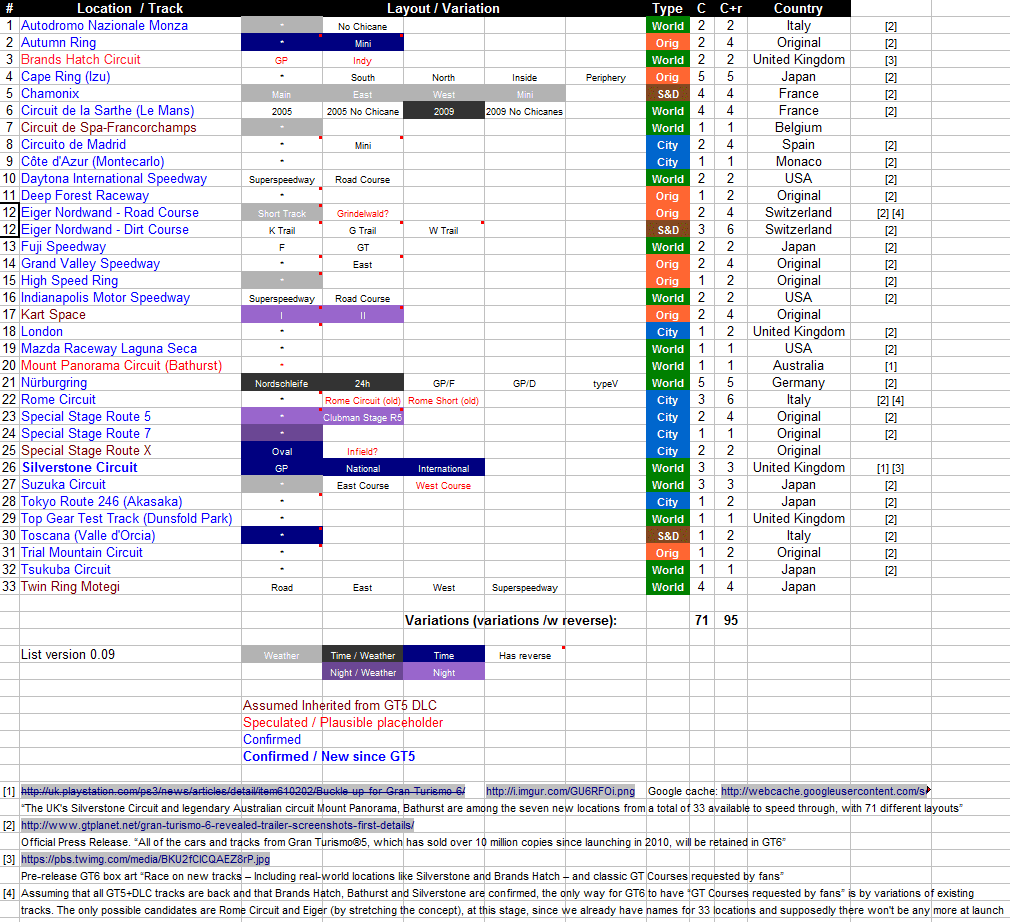Select the Silverstone Circuit track name
Image resolution: width=1010 pixels, height=922 pixels.
click(79, 468)
